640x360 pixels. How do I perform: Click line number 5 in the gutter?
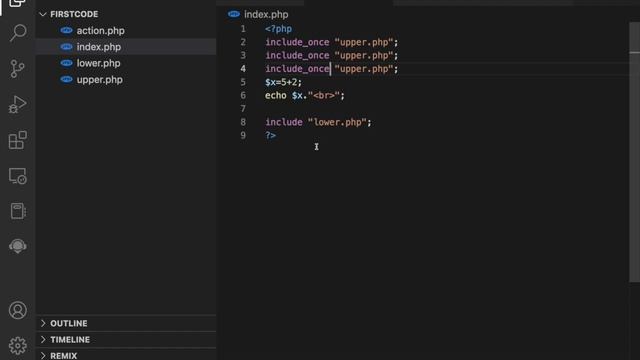243,82
